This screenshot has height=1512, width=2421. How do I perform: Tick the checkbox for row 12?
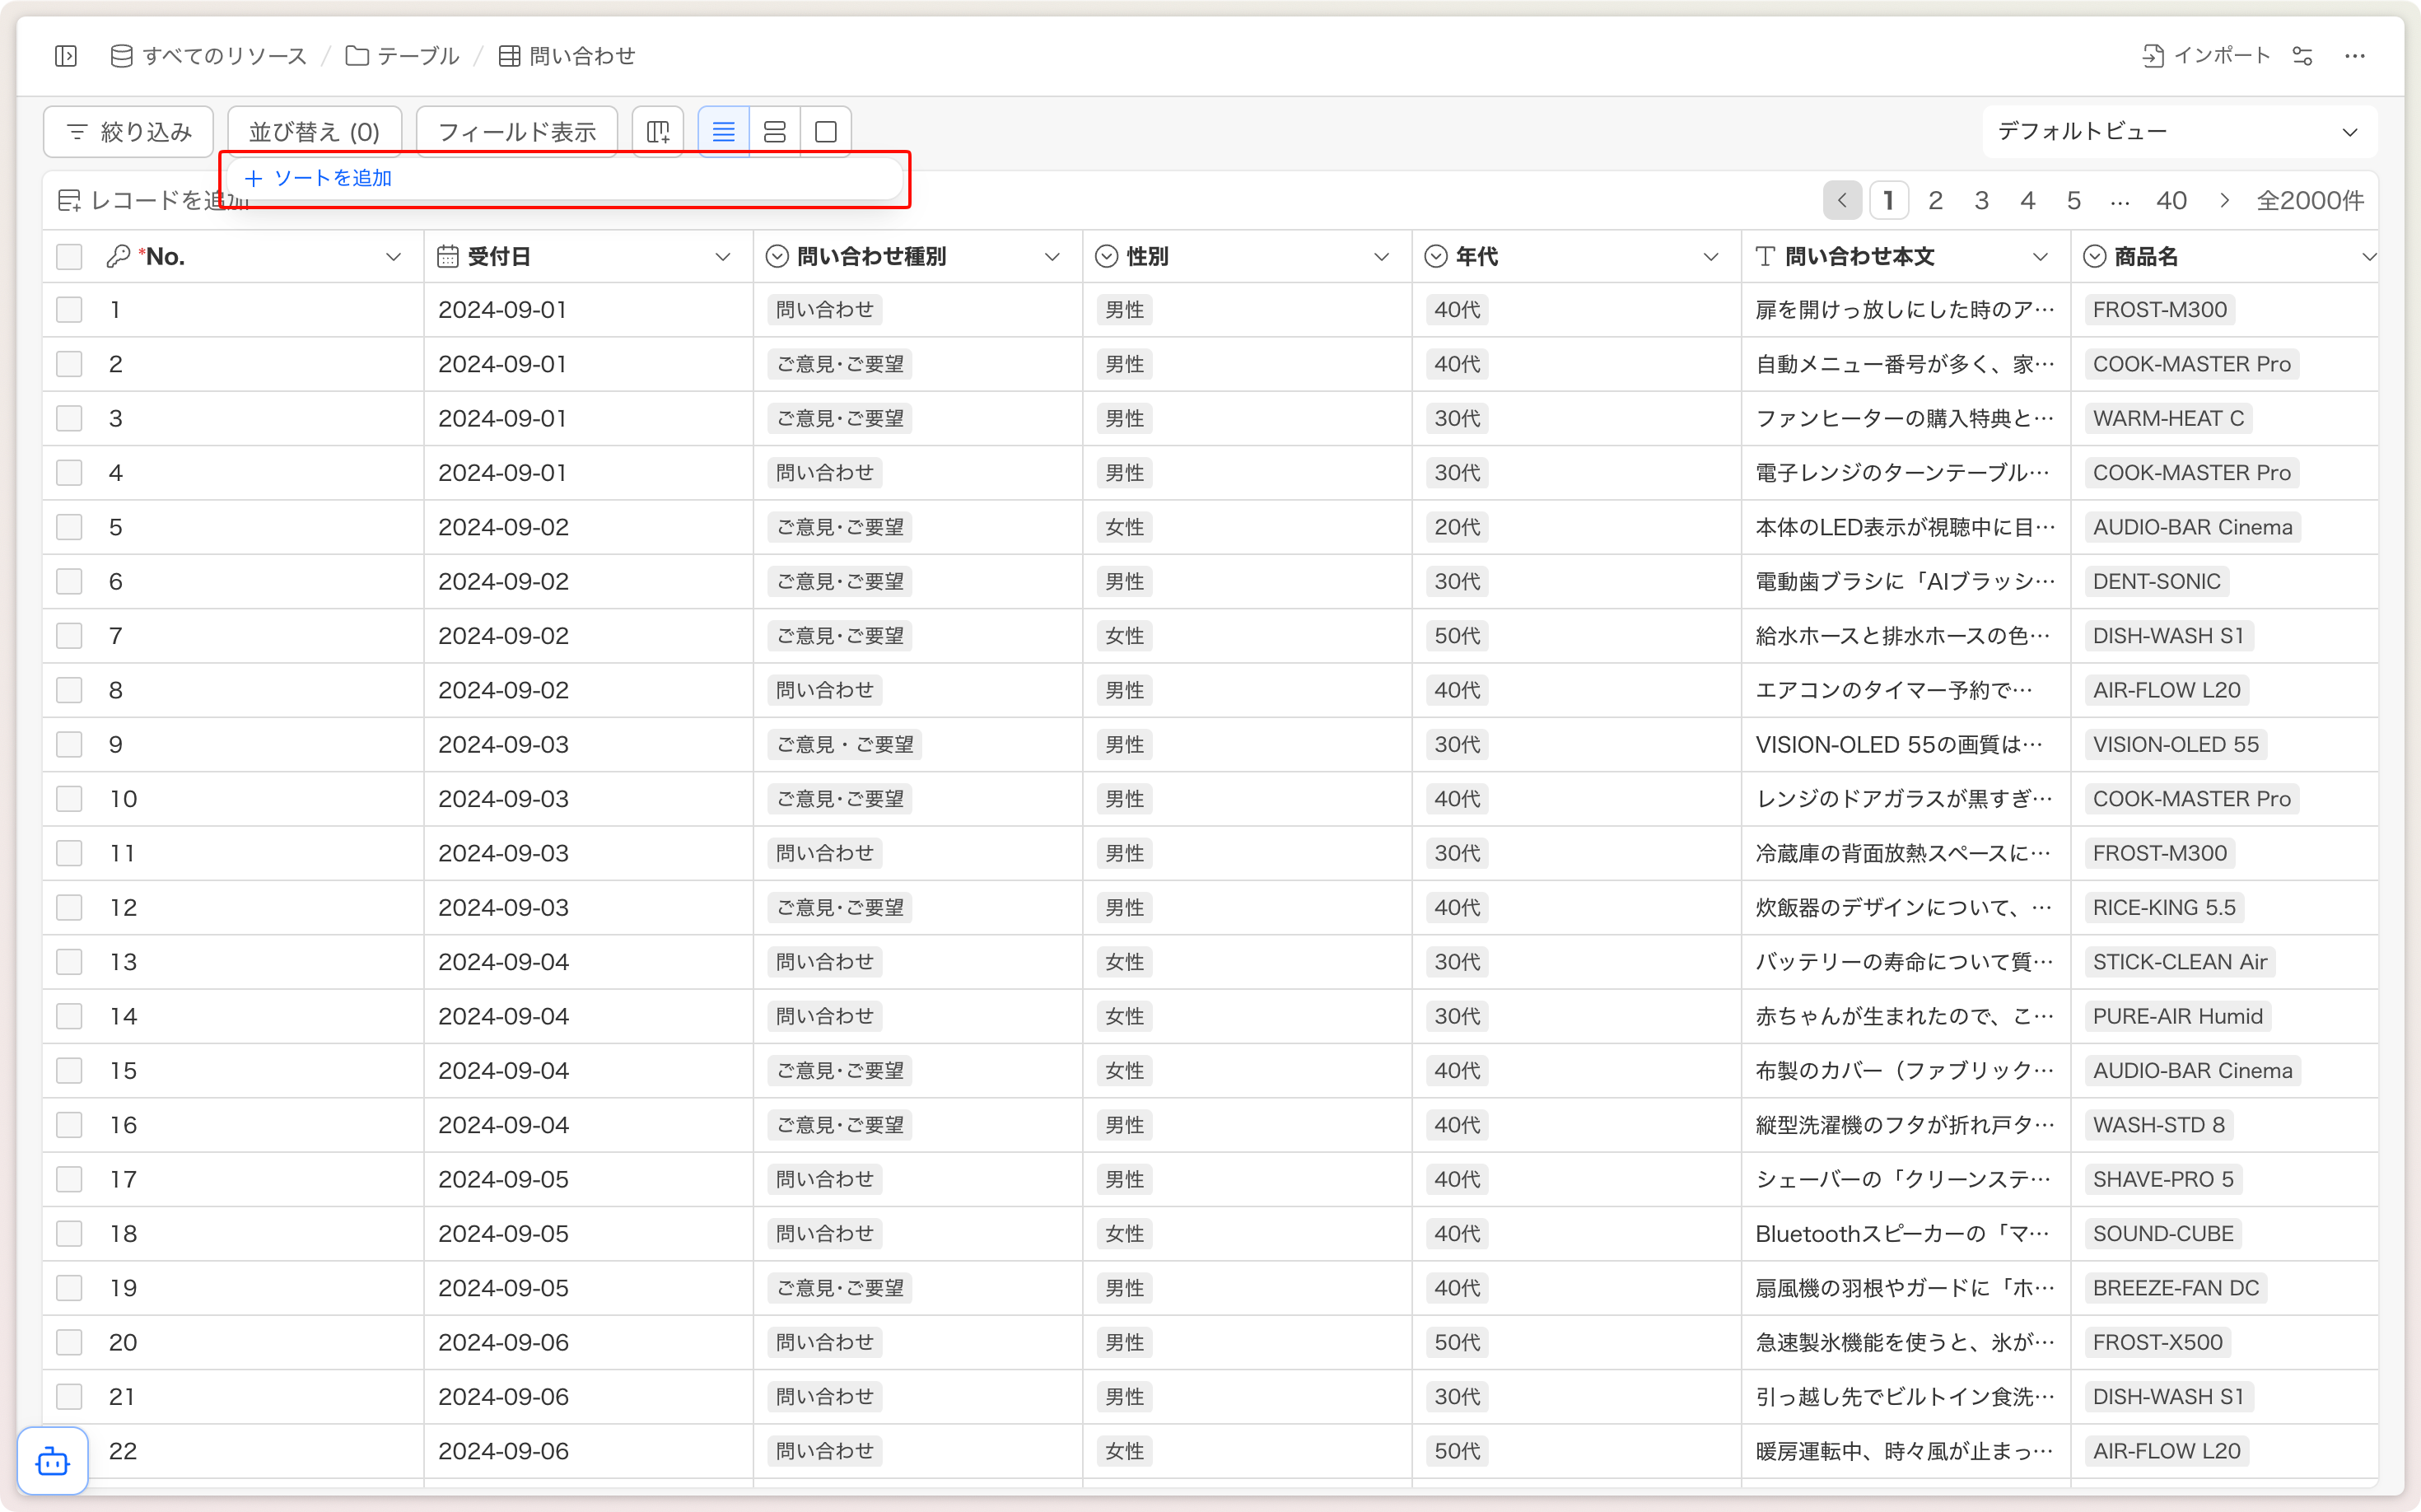click(x=69, y=907)
